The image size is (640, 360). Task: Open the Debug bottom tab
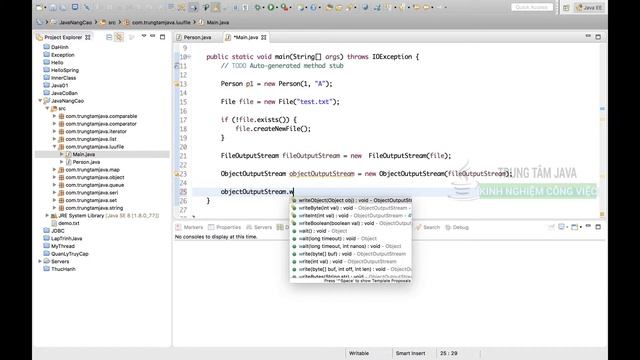(457, 227)
